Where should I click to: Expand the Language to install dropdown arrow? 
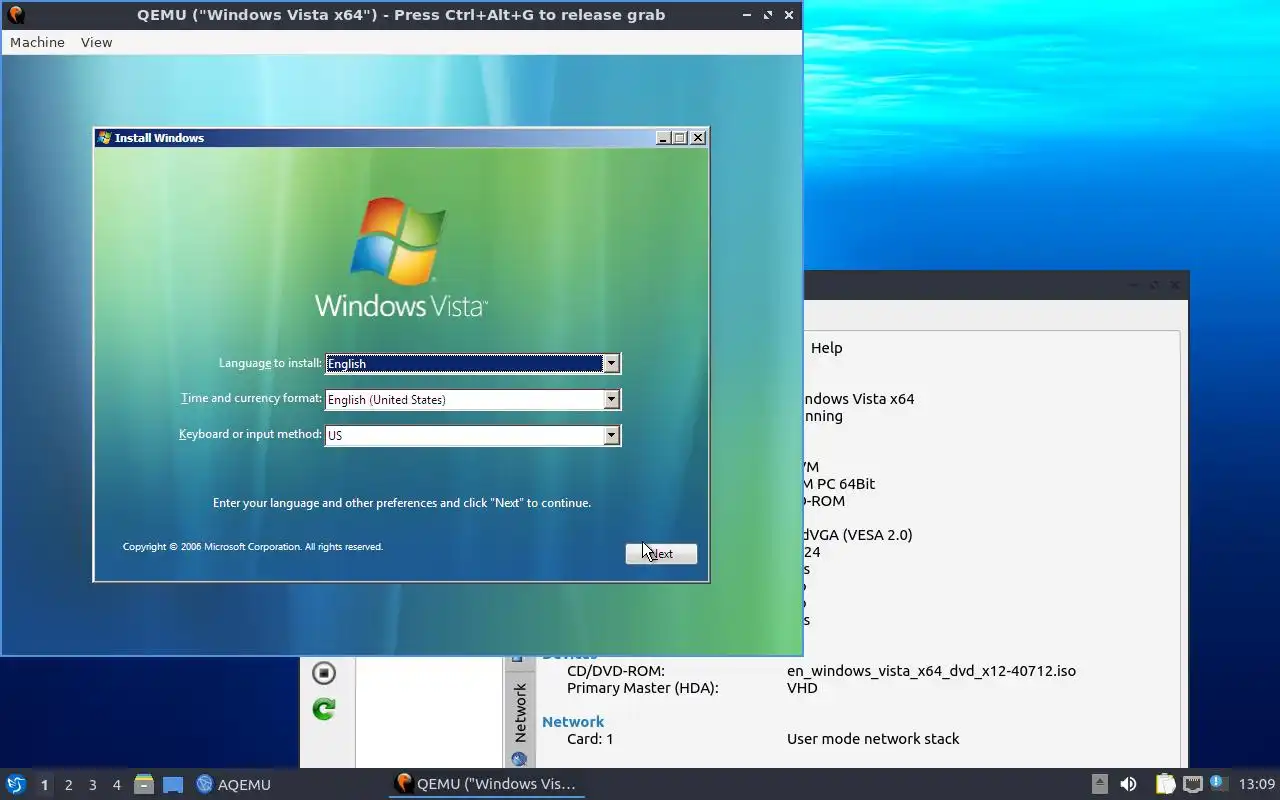[x=611, y=363]
